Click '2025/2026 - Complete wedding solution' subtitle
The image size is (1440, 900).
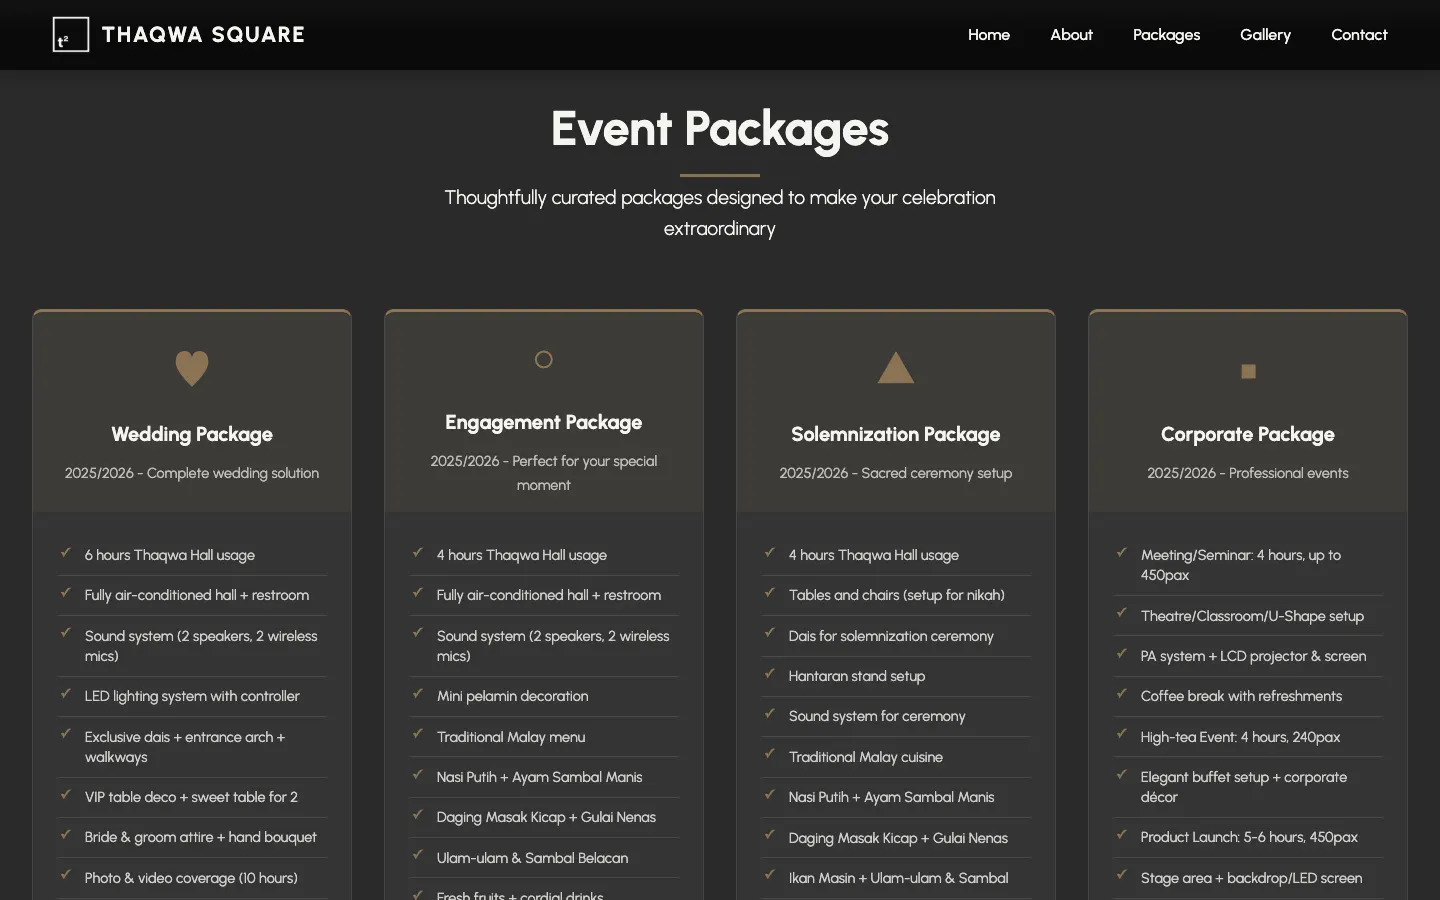pos(192,473)
